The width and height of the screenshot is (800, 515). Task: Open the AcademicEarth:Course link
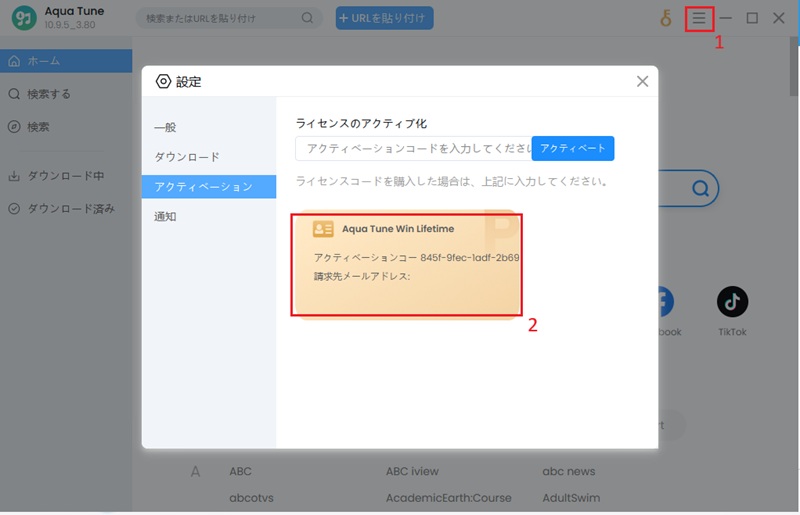pyautogui.click(x=448, y=498)
